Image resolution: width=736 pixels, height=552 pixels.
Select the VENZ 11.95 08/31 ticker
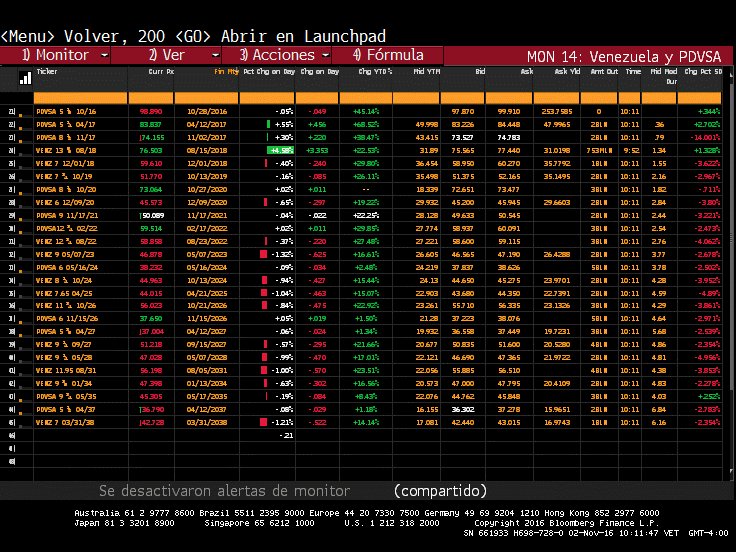point(66,370)
